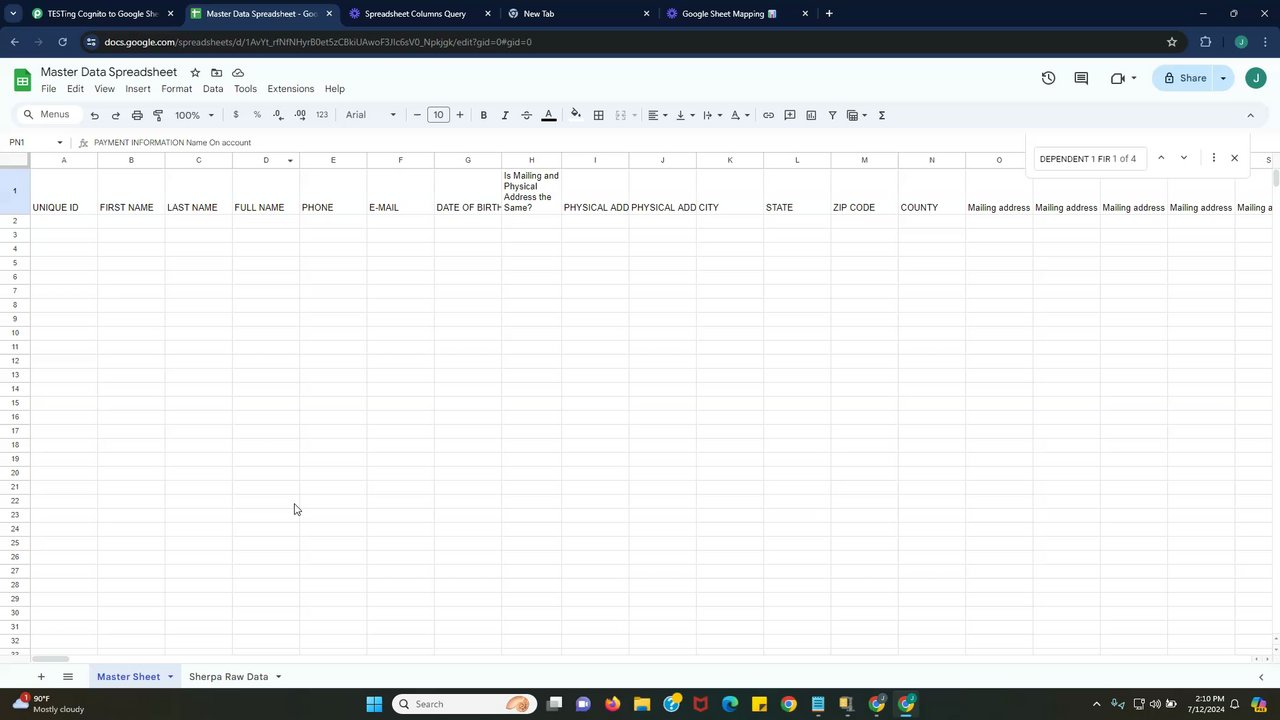Viewport: 1280px width, 720px height.
Task: Open the Functions sigma menu
Action: tap(882, 115)
